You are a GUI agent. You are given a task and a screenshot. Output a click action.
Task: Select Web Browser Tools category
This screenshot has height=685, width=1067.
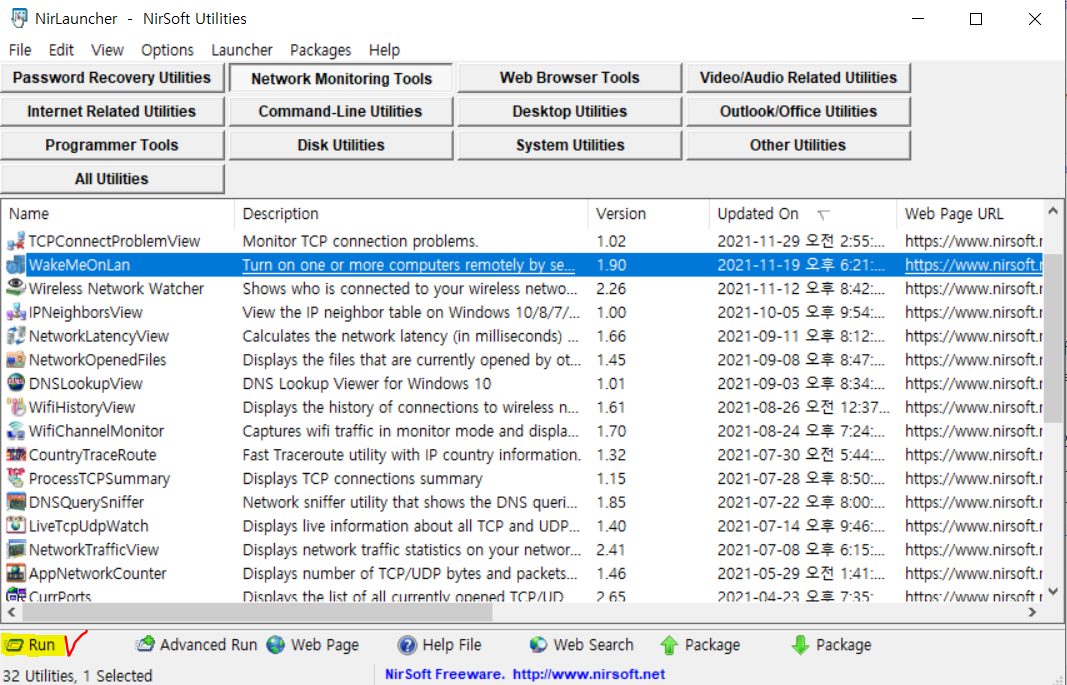pos(570,78)
